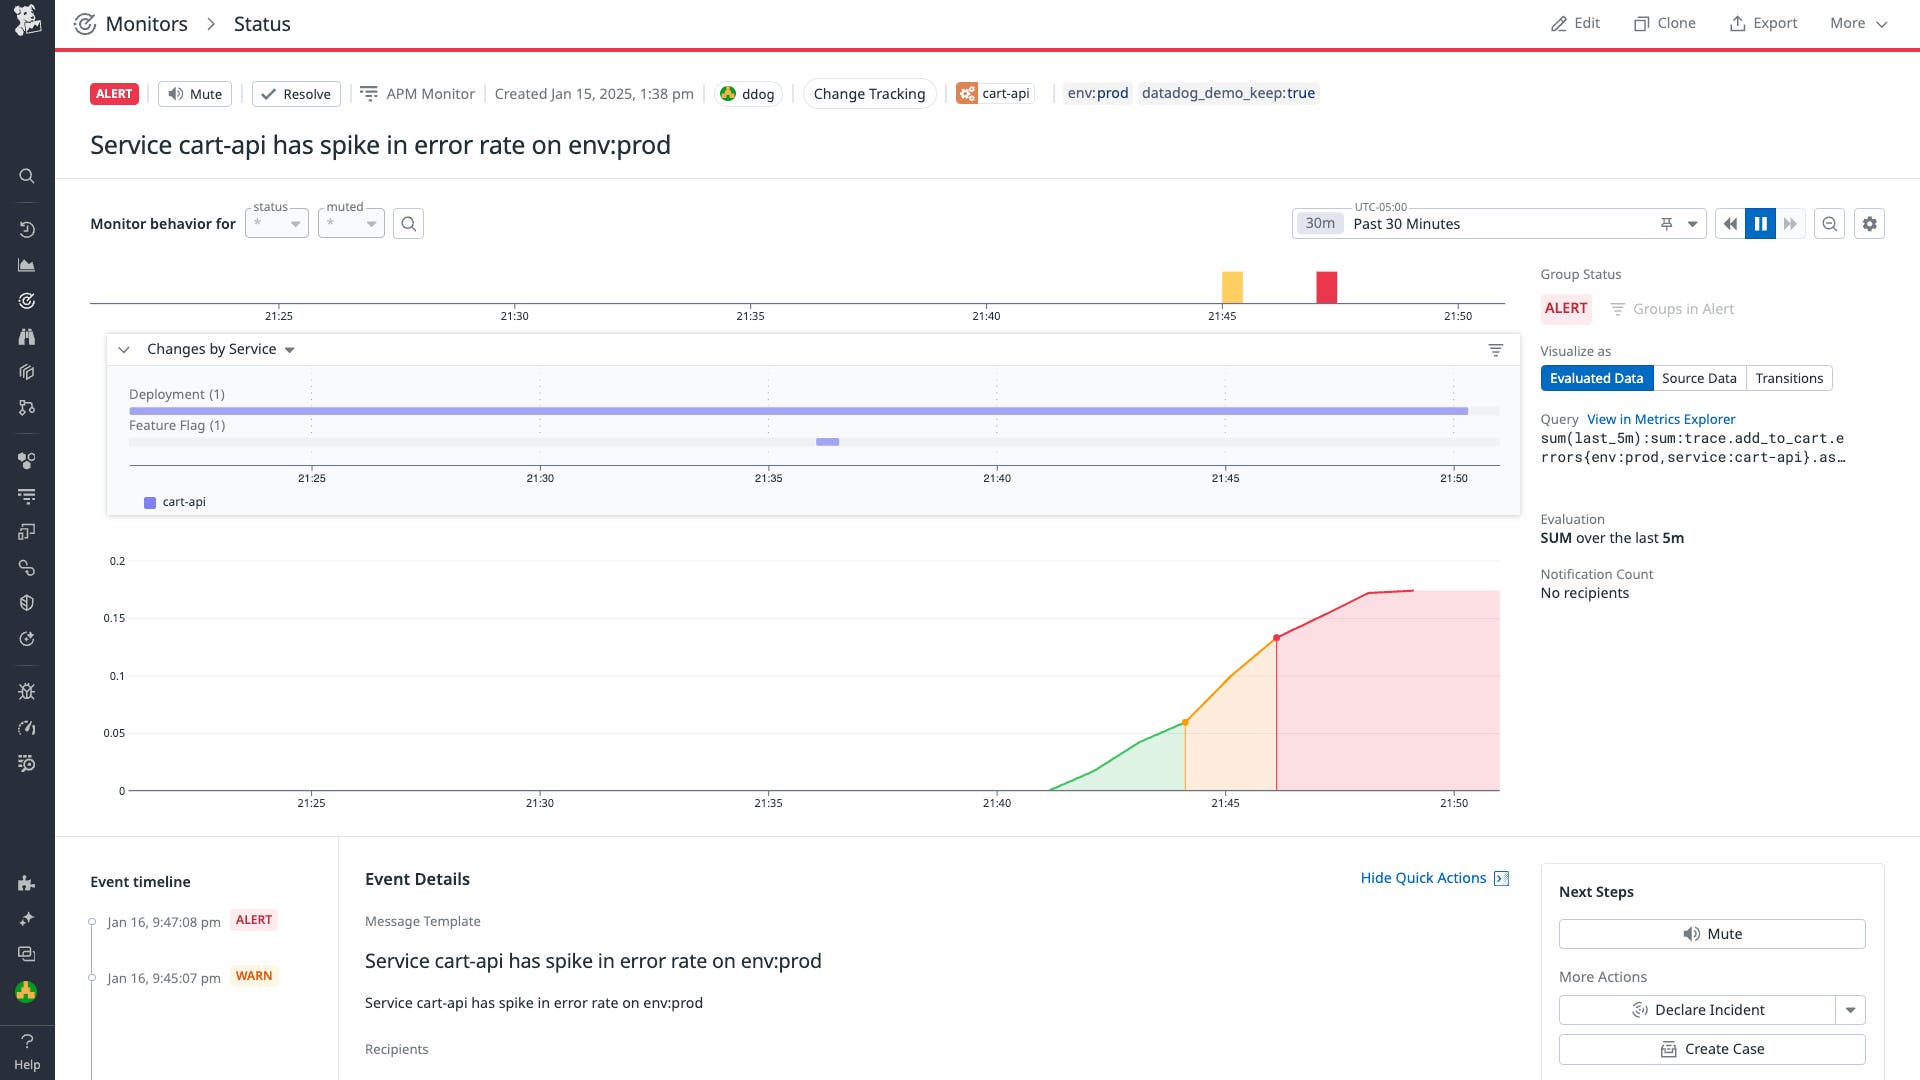Collapse the Changes by Service panel
The width and height of the screenshot is (1920, 1080).
coord(124,349)
